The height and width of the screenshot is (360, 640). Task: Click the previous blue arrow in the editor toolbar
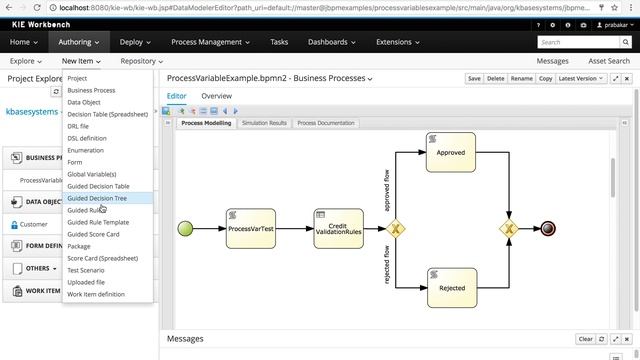(225, 111)
